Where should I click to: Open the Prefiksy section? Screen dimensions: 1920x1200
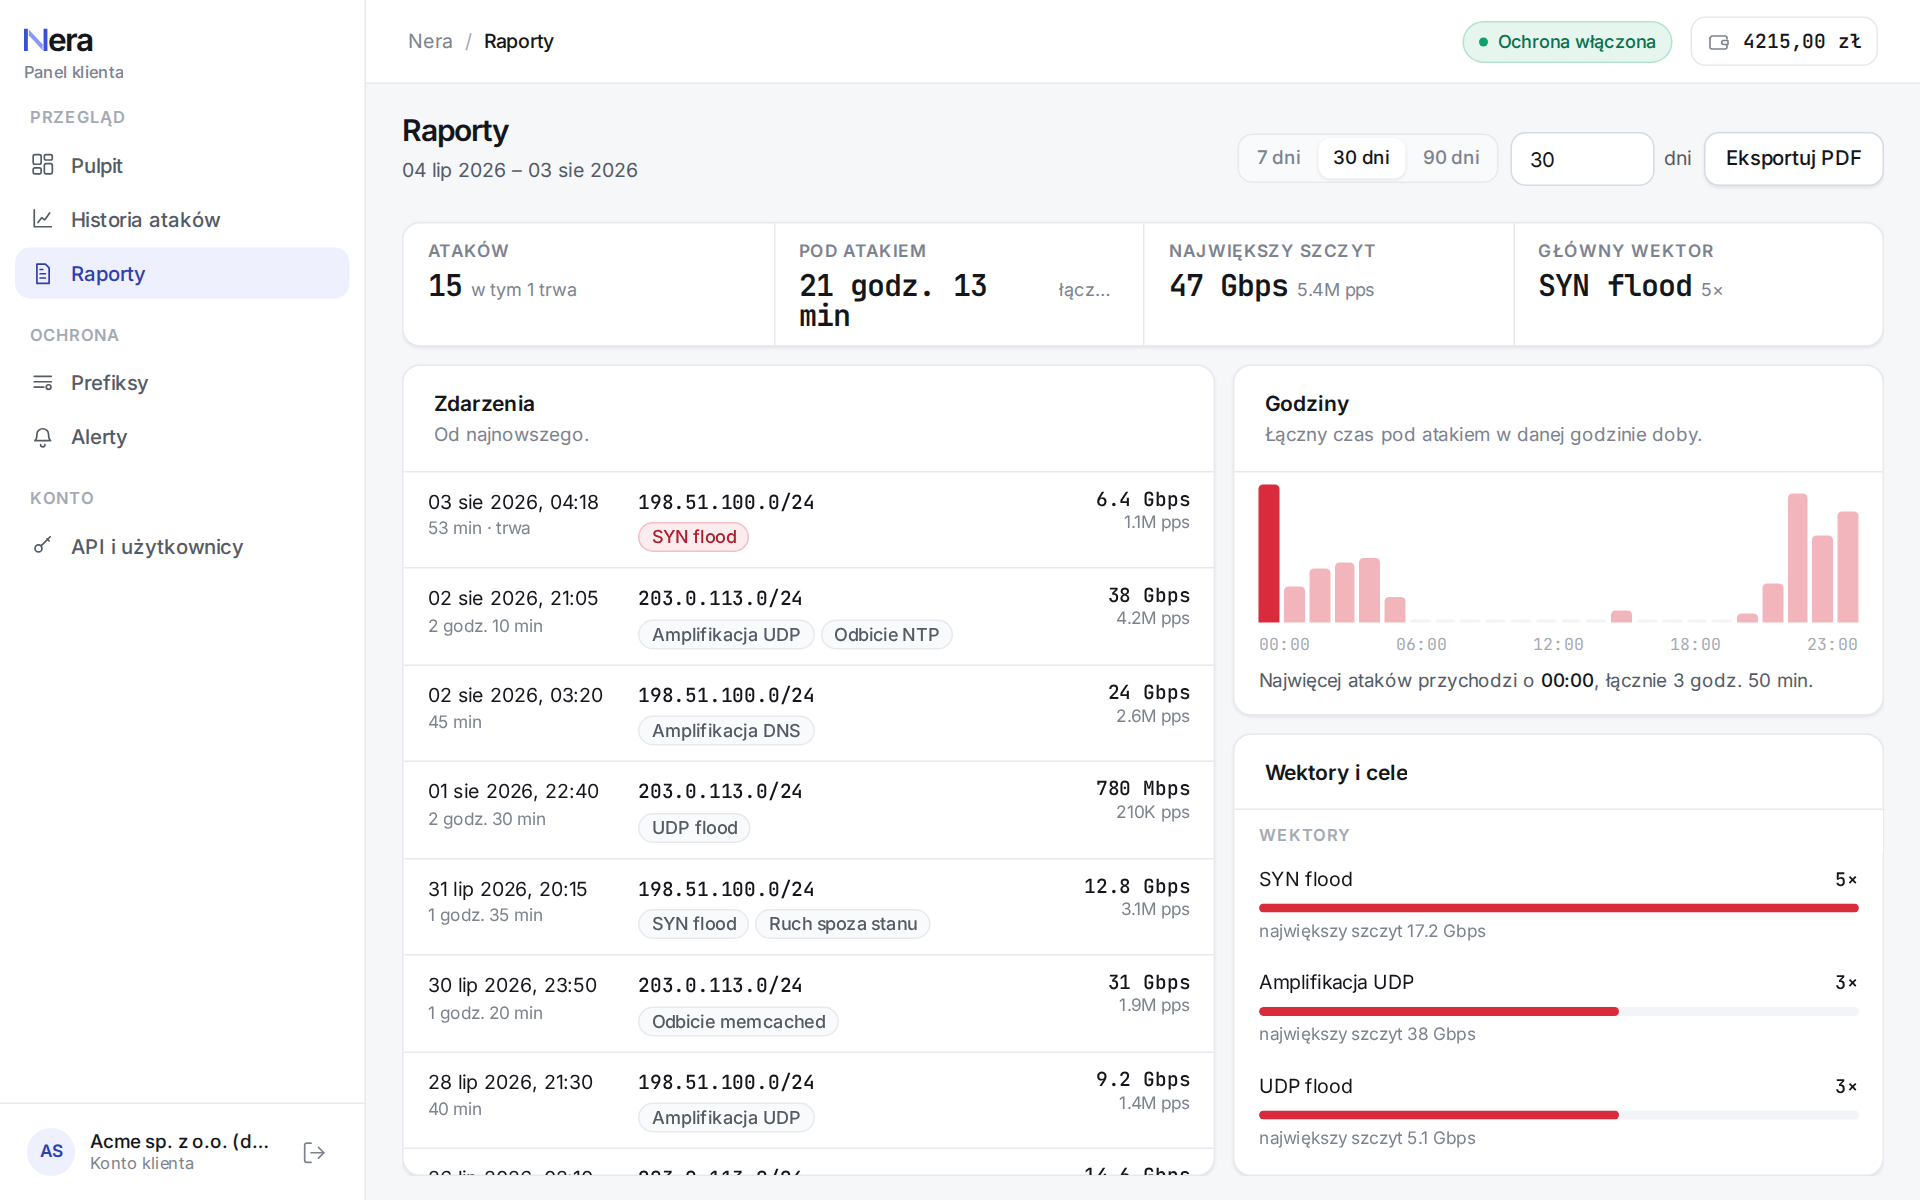182,382
